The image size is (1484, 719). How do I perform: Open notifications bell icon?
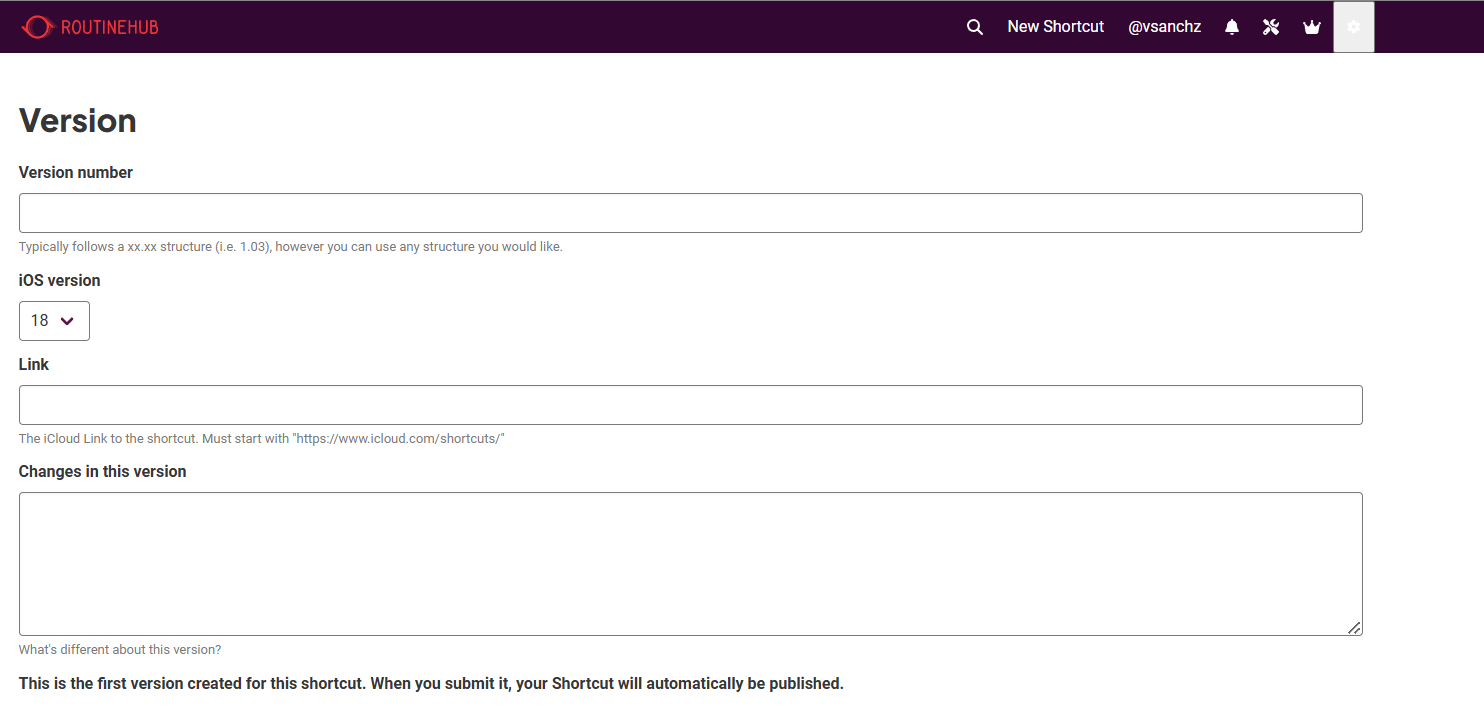point(1232,27)
